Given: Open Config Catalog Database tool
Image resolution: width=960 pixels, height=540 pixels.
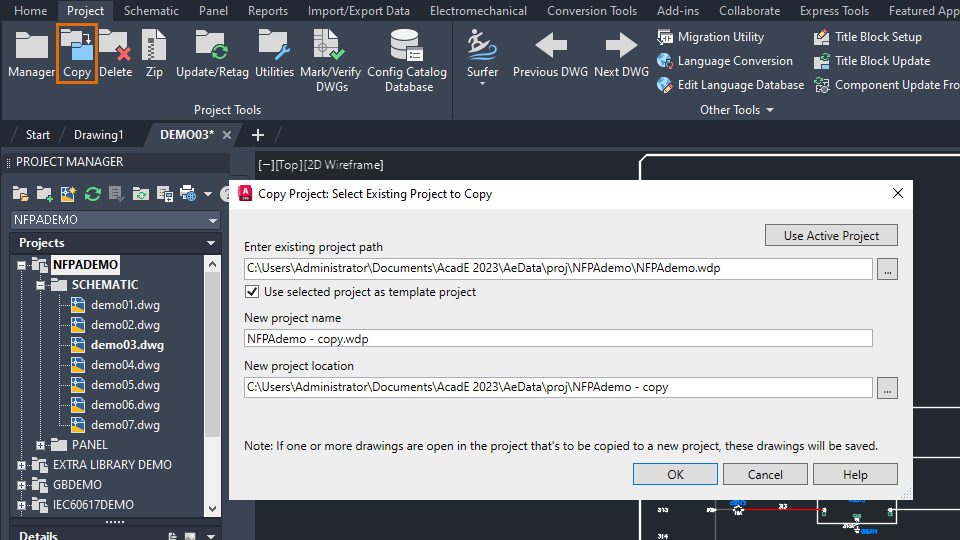Looking at the screenshot, I should coord(407,61).
